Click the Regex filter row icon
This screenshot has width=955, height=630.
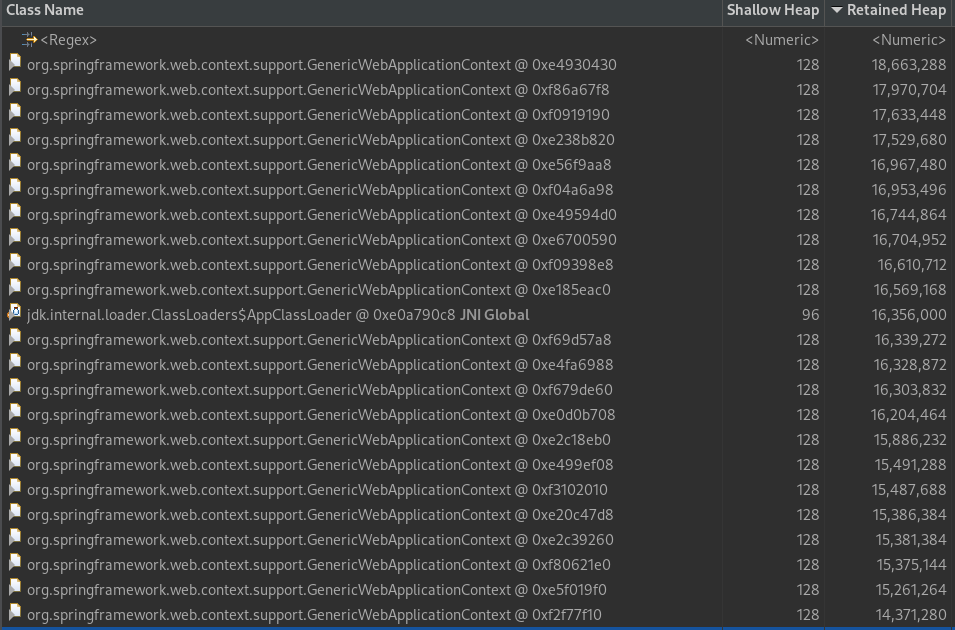click(29, 40)
